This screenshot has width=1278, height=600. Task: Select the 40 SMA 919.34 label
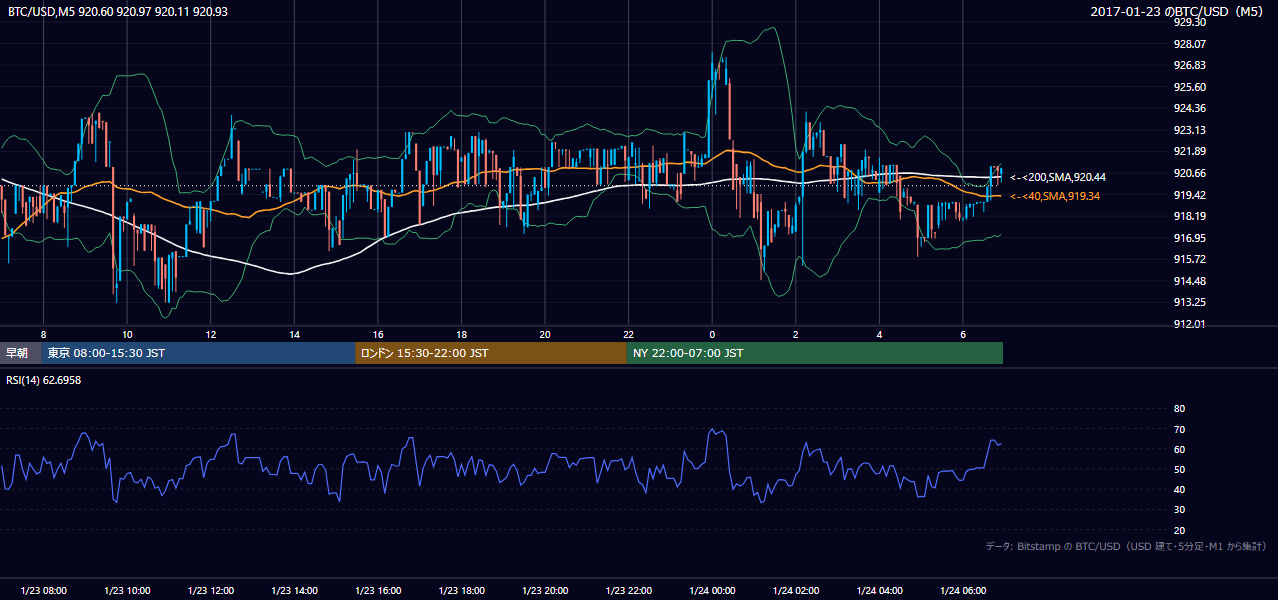coord(1055,196)
